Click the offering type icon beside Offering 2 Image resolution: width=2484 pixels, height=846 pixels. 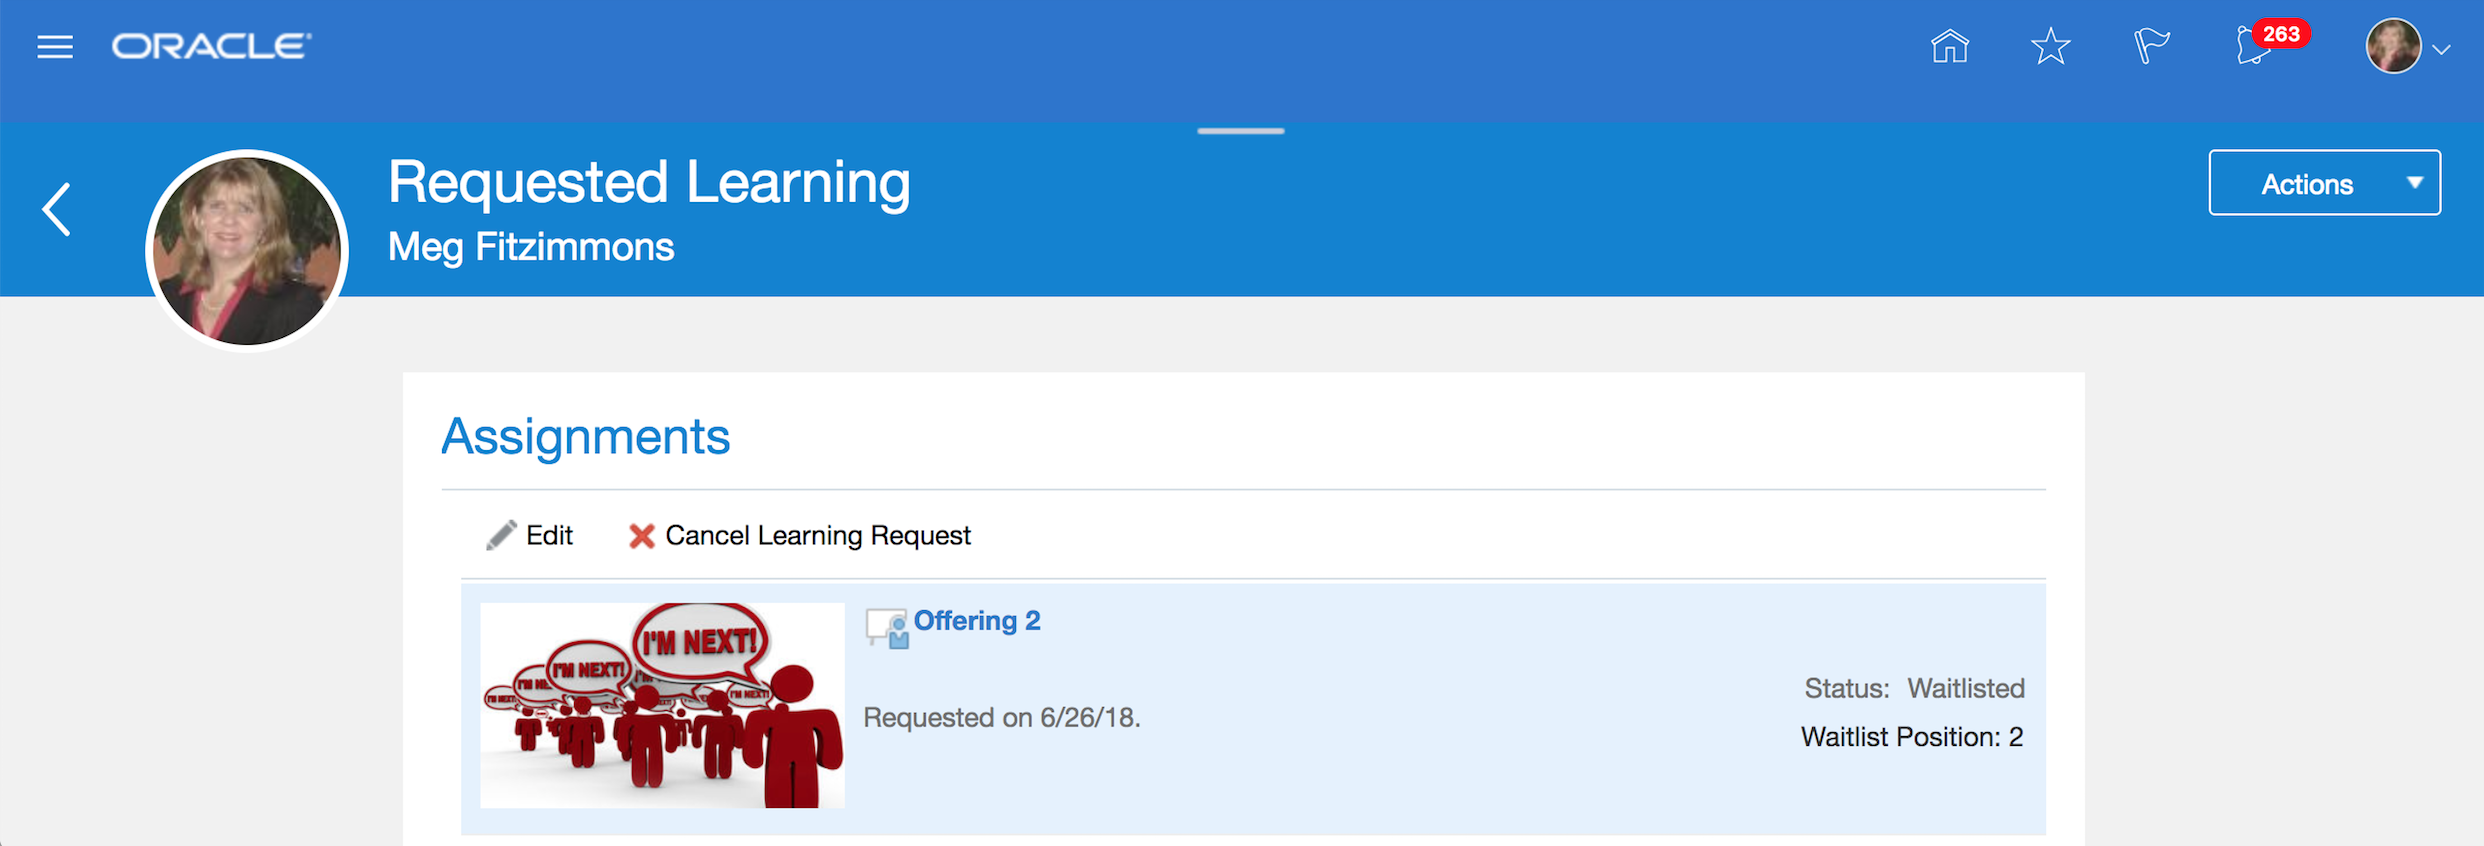886,628
